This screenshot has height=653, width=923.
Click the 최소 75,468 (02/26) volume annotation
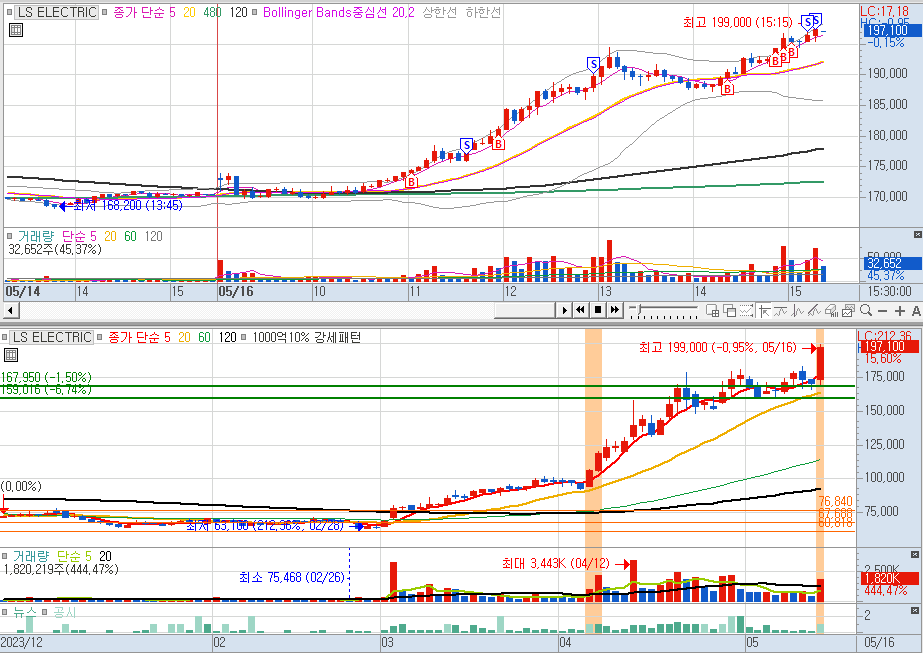pyautogui.click(x=292, y=578)
